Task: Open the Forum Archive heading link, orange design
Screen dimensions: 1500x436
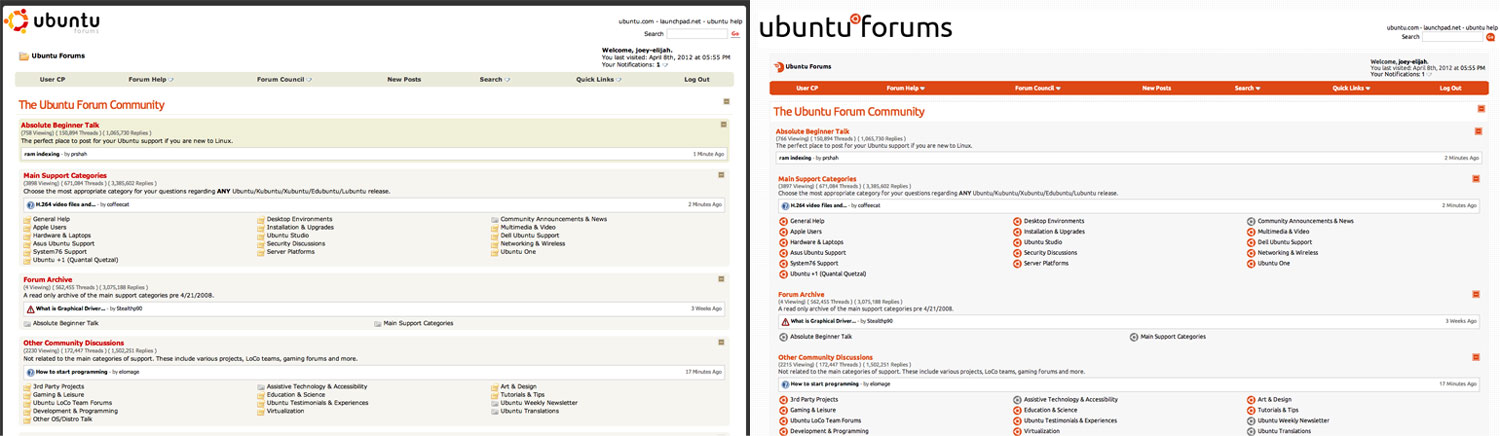Action: click(800, 294)
